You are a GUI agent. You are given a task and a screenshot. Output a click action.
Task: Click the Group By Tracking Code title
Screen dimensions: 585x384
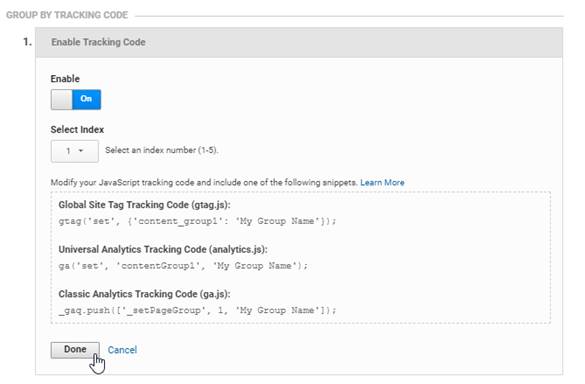point(67,15)
